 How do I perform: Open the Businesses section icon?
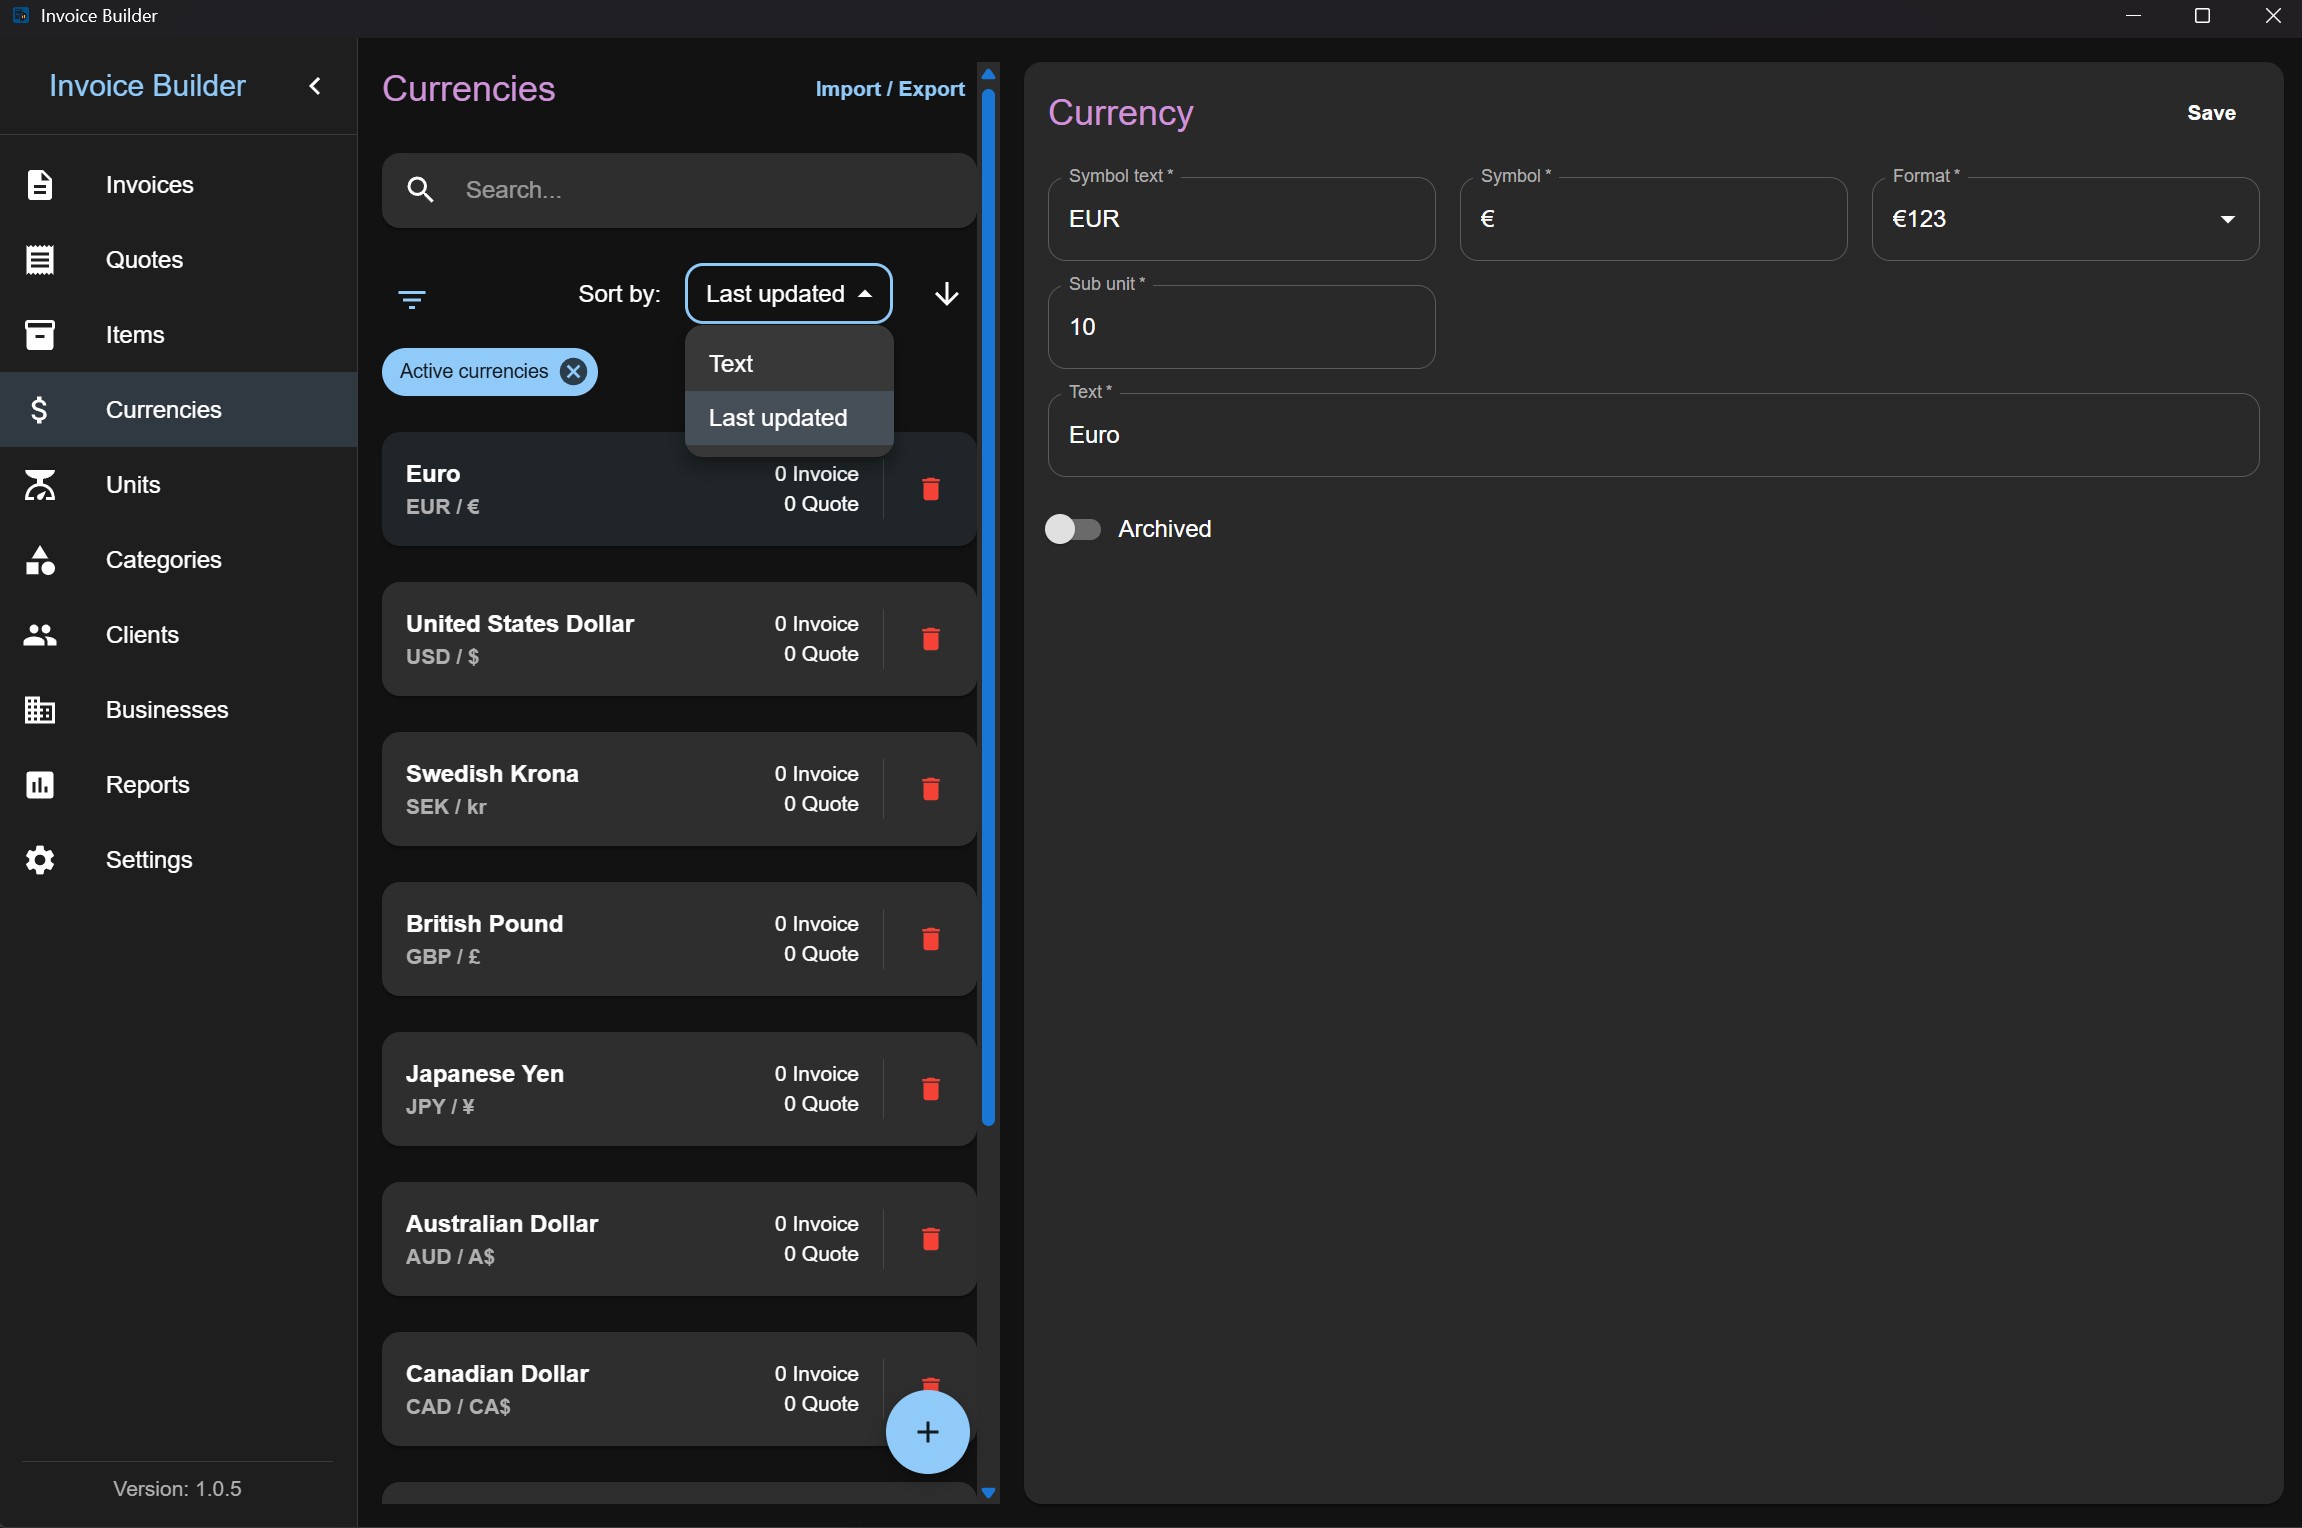click(40, 710)
